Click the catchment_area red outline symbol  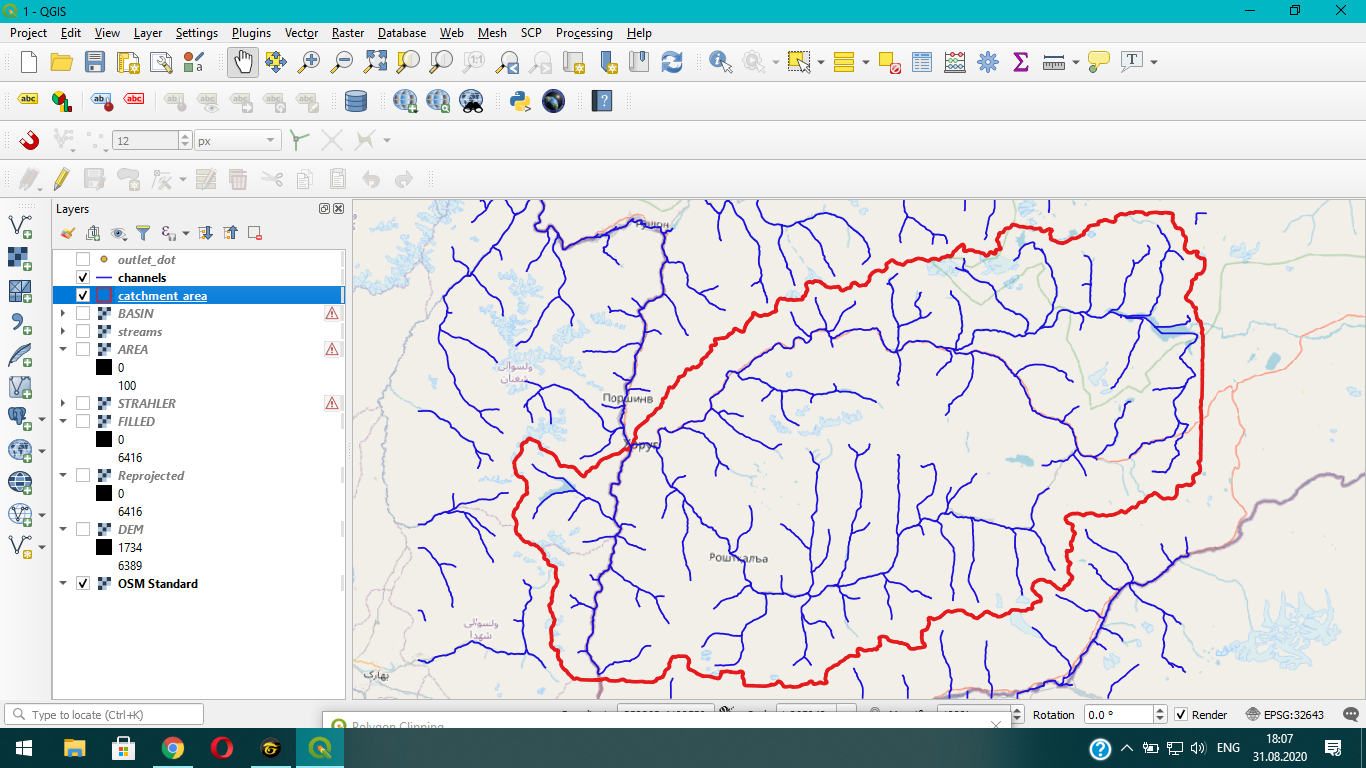click(104, 296)
